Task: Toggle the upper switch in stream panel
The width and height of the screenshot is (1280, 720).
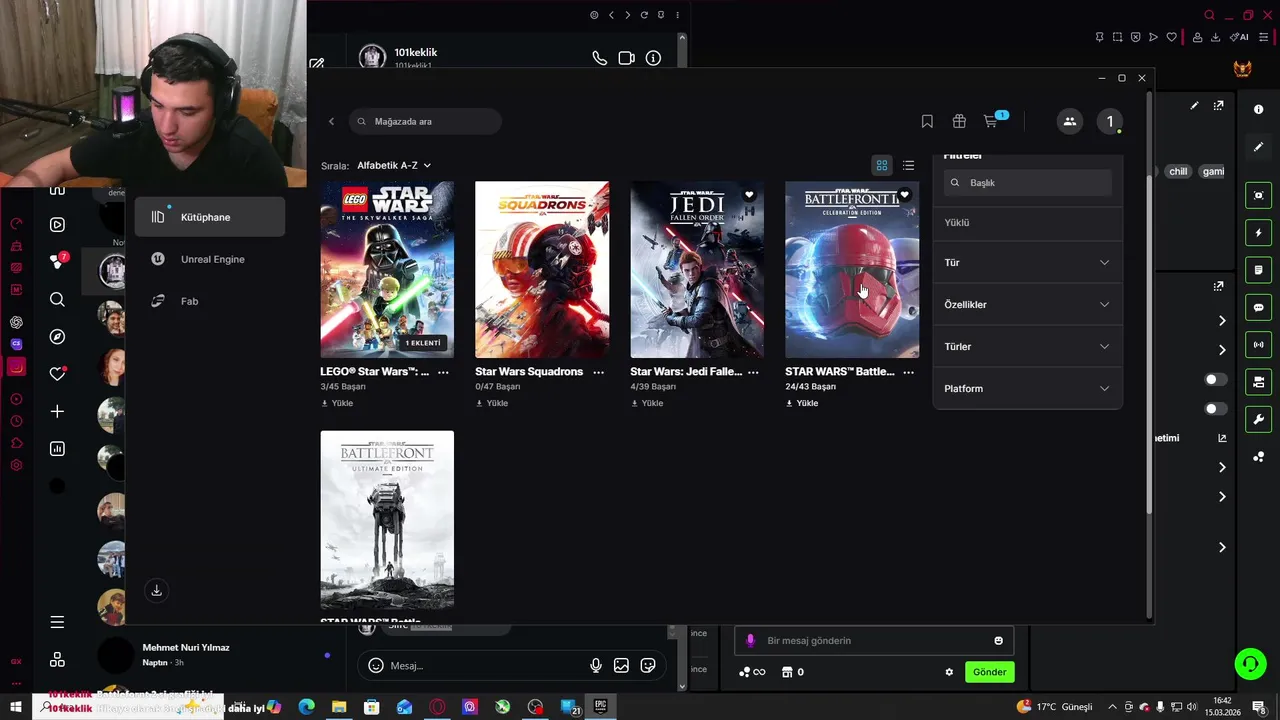Action: (x=1215, y=380)
